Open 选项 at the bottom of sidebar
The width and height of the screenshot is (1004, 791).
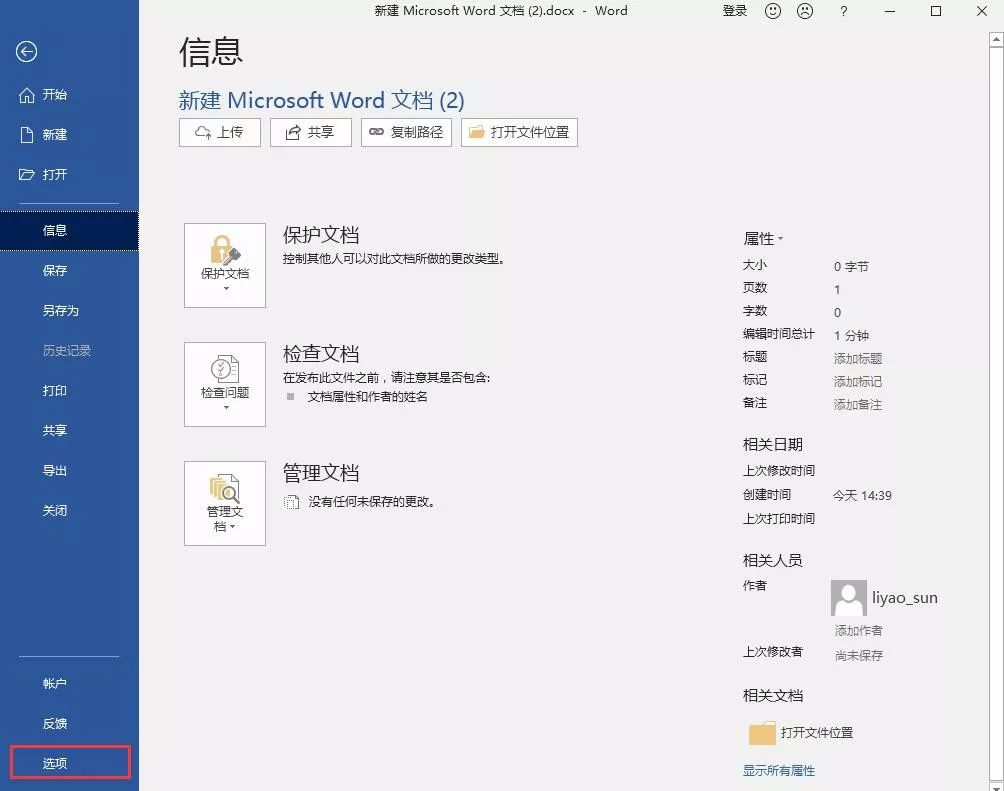click(x=55, y=761)
